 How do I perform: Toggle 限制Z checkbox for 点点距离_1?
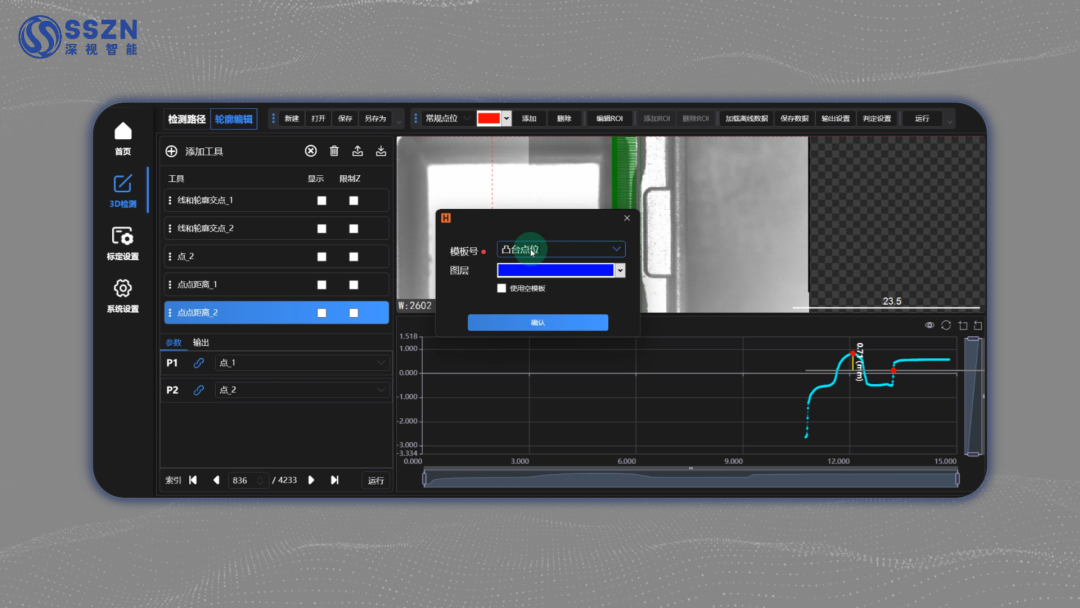[354, 285]
